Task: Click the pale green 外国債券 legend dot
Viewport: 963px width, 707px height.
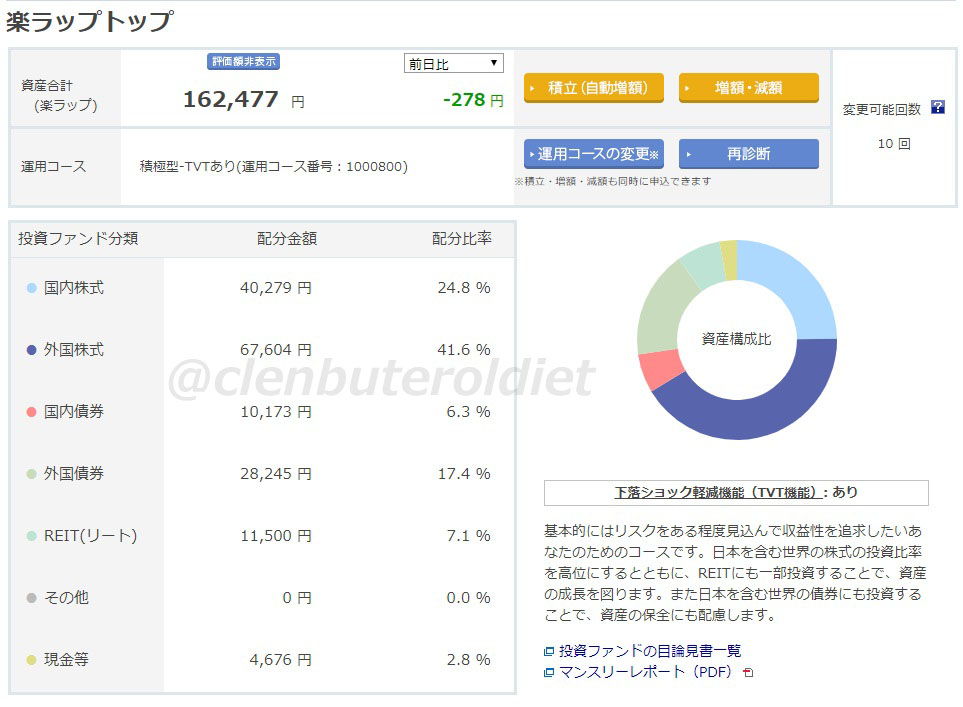Action: point(31,474)
